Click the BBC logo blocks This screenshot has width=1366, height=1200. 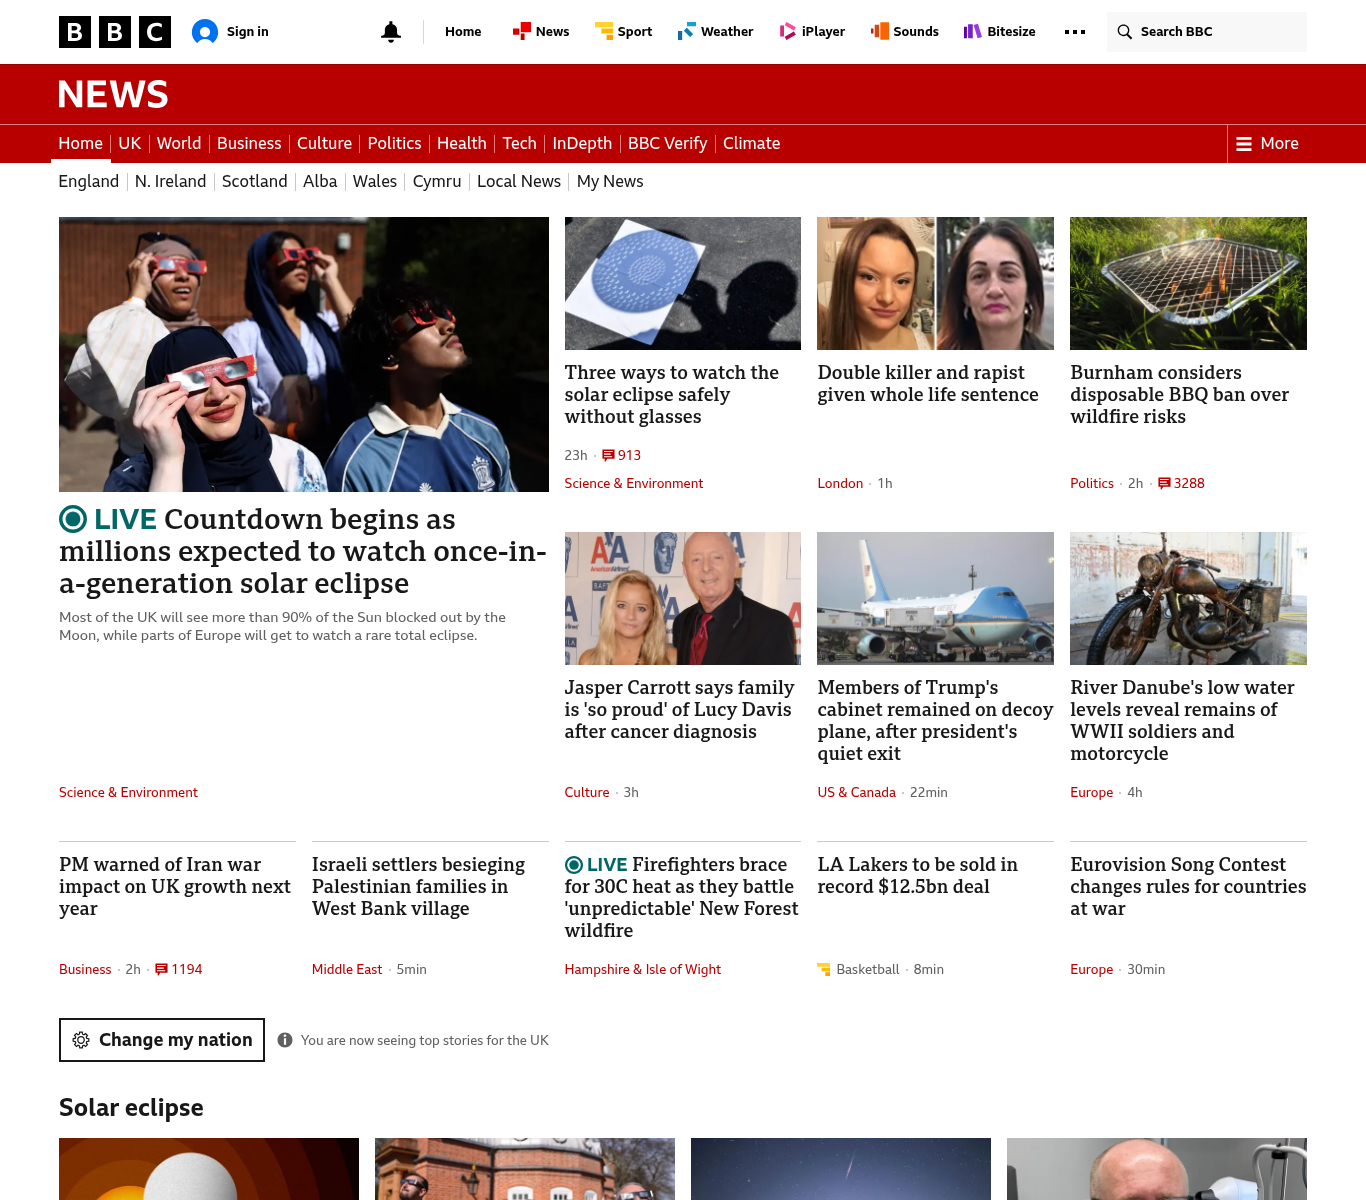click(x=115, y=32)
